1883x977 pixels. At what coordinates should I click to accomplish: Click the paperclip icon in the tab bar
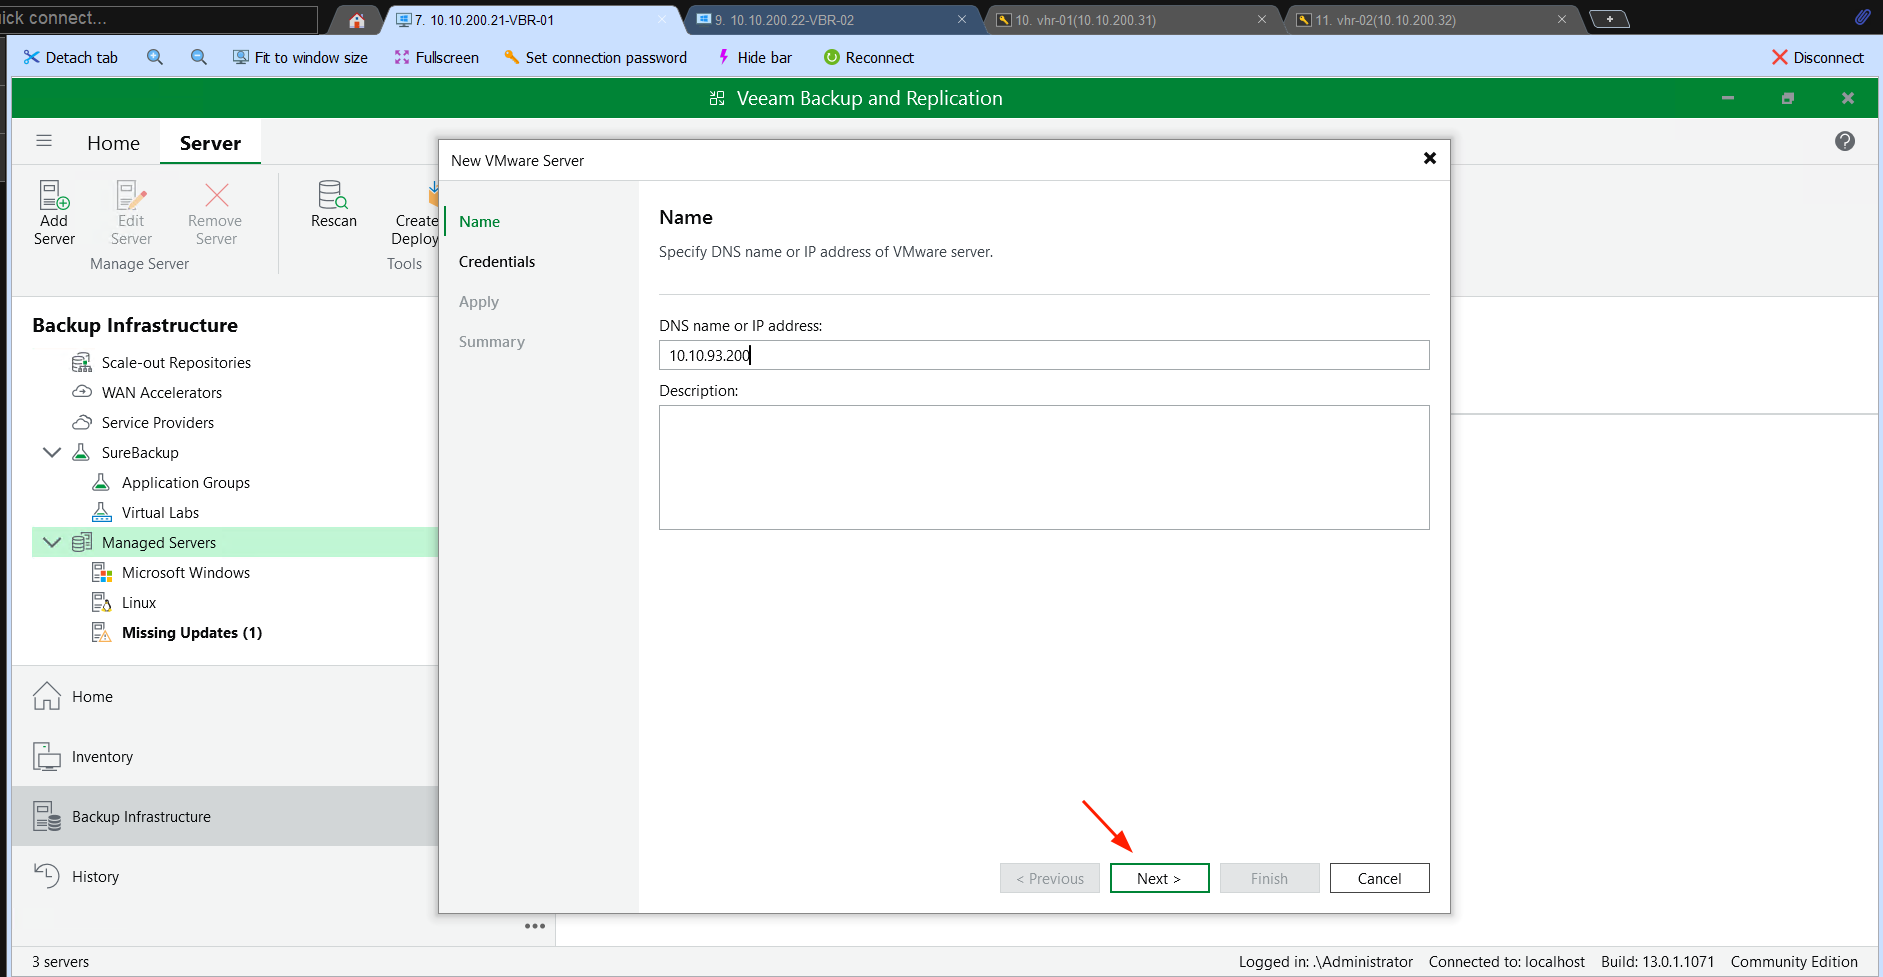pyautogui.click(x=1862, y=17)
